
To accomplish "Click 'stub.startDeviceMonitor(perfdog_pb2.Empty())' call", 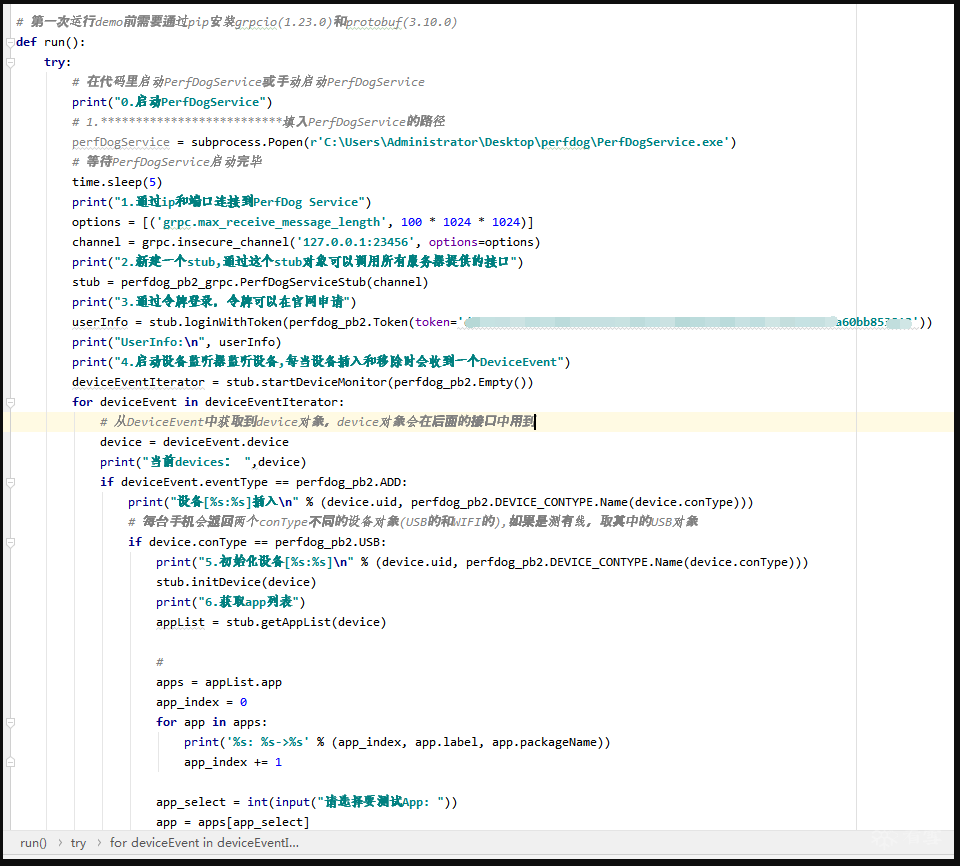I will click(380, 382).
